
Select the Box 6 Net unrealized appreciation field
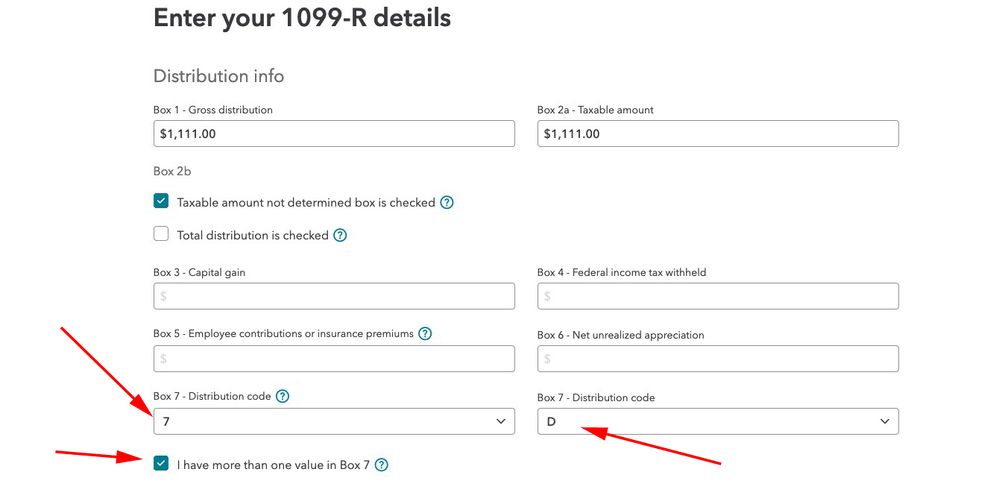717,358
